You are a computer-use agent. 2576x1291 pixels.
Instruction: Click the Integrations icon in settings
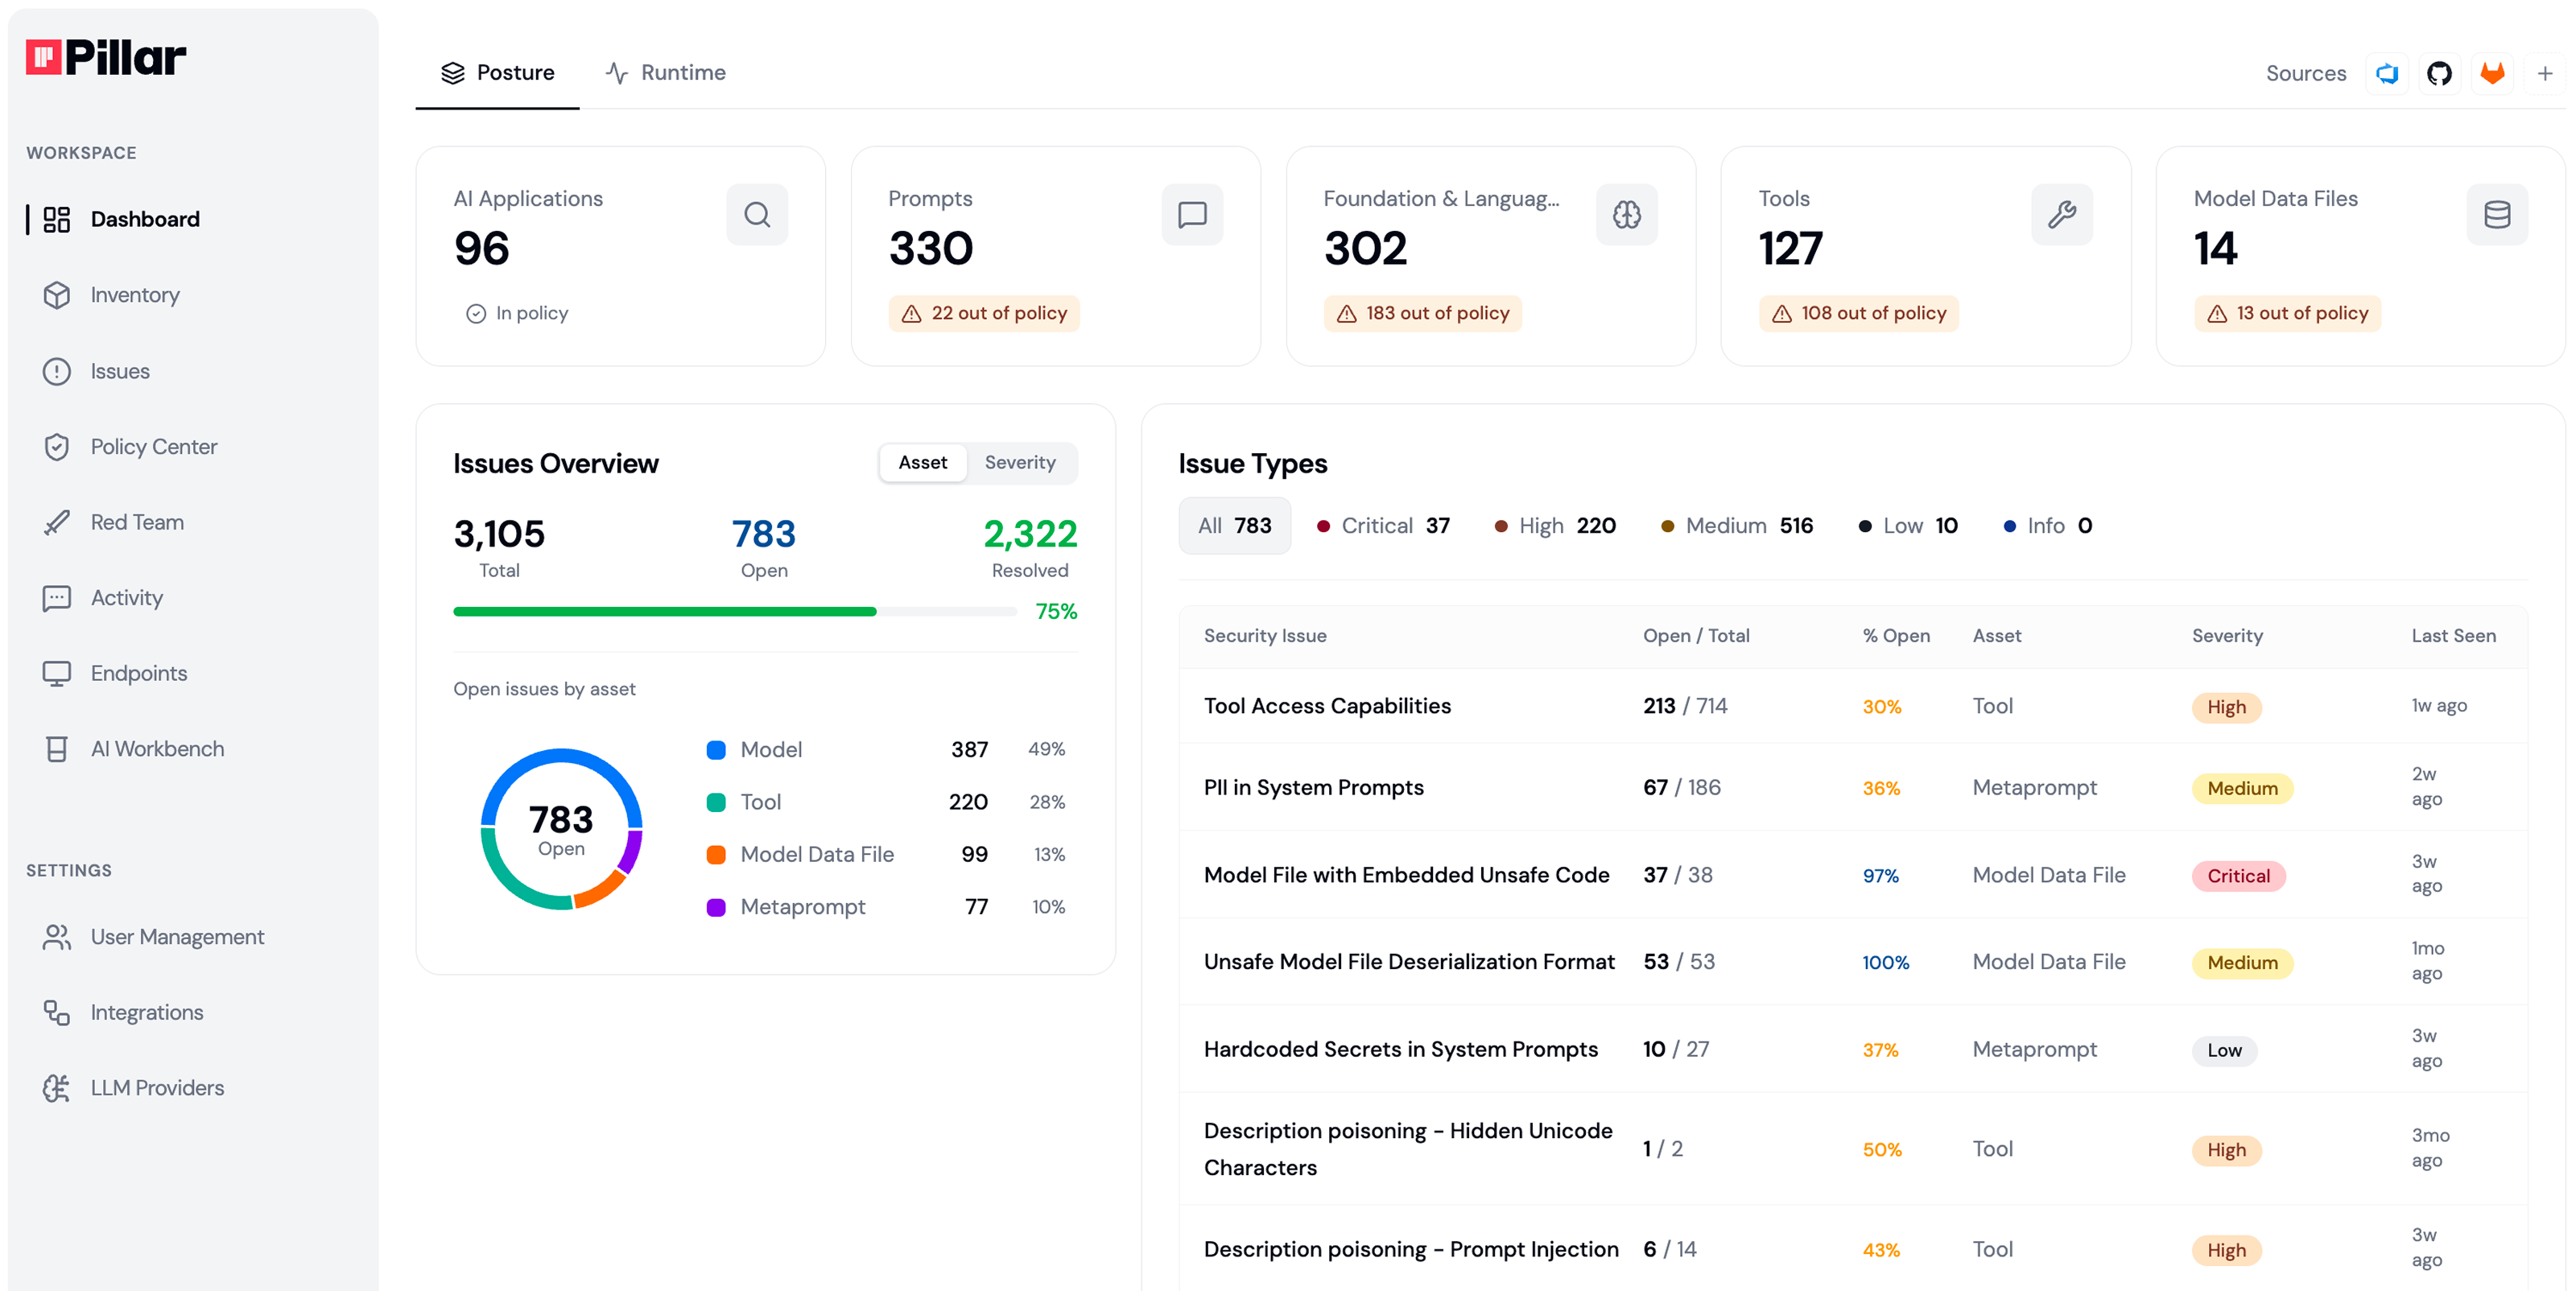(x=57, y=1012)
